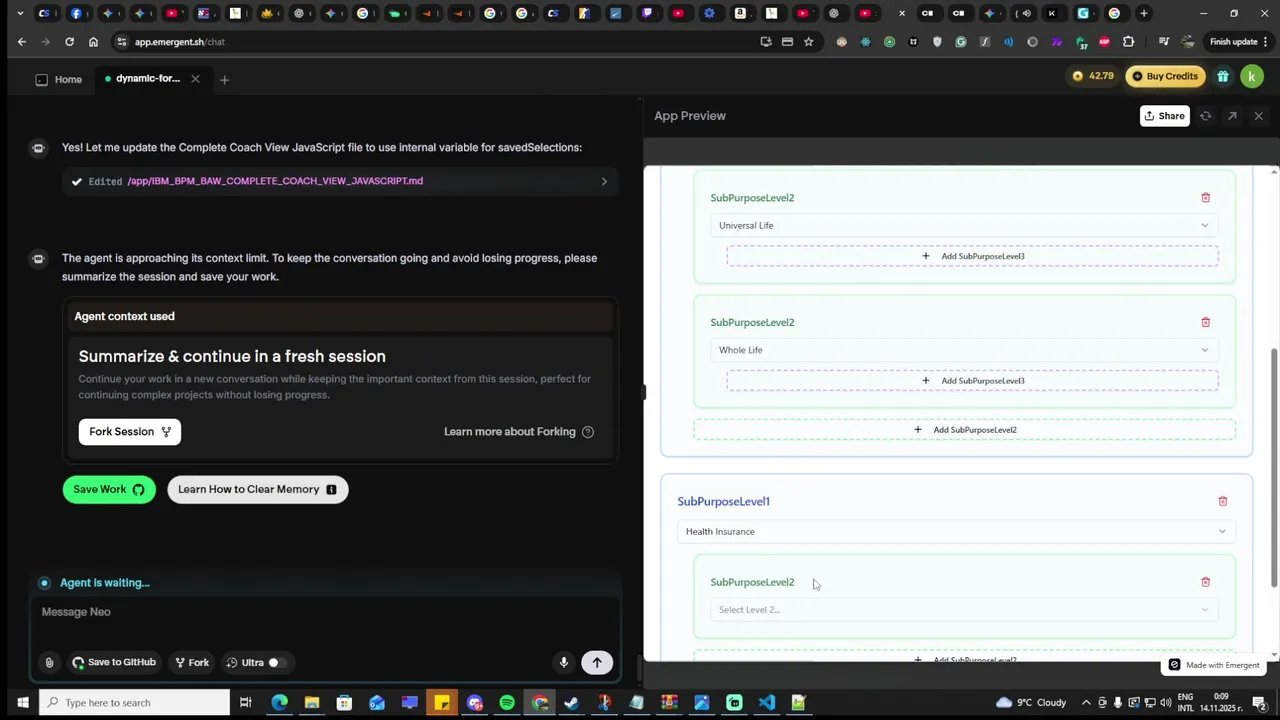Close the dynamic-for... project tab
Image resolution: width=1280 pixels, height=720 pixels.
click(x=195, y=79)
